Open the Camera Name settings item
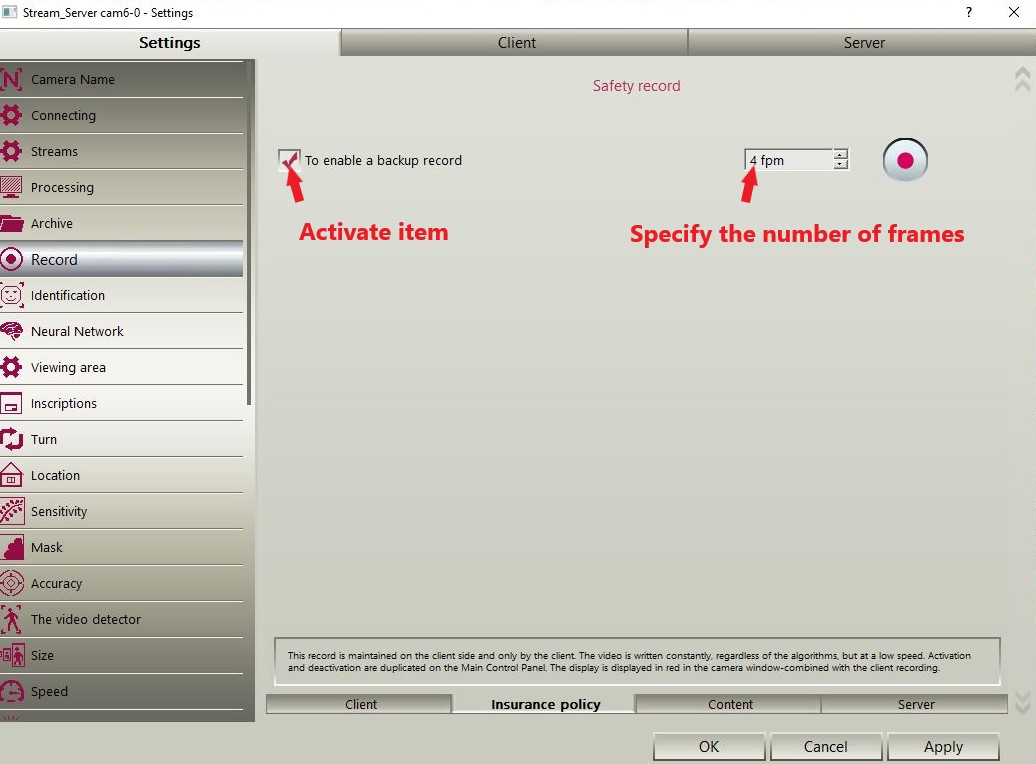The height and width of the screenshot is (764, 1036). (x=122, y=79)
